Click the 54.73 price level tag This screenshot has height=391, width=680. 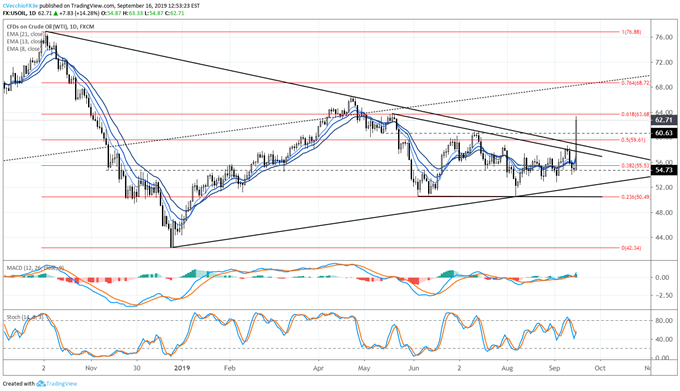click(664, 170)
